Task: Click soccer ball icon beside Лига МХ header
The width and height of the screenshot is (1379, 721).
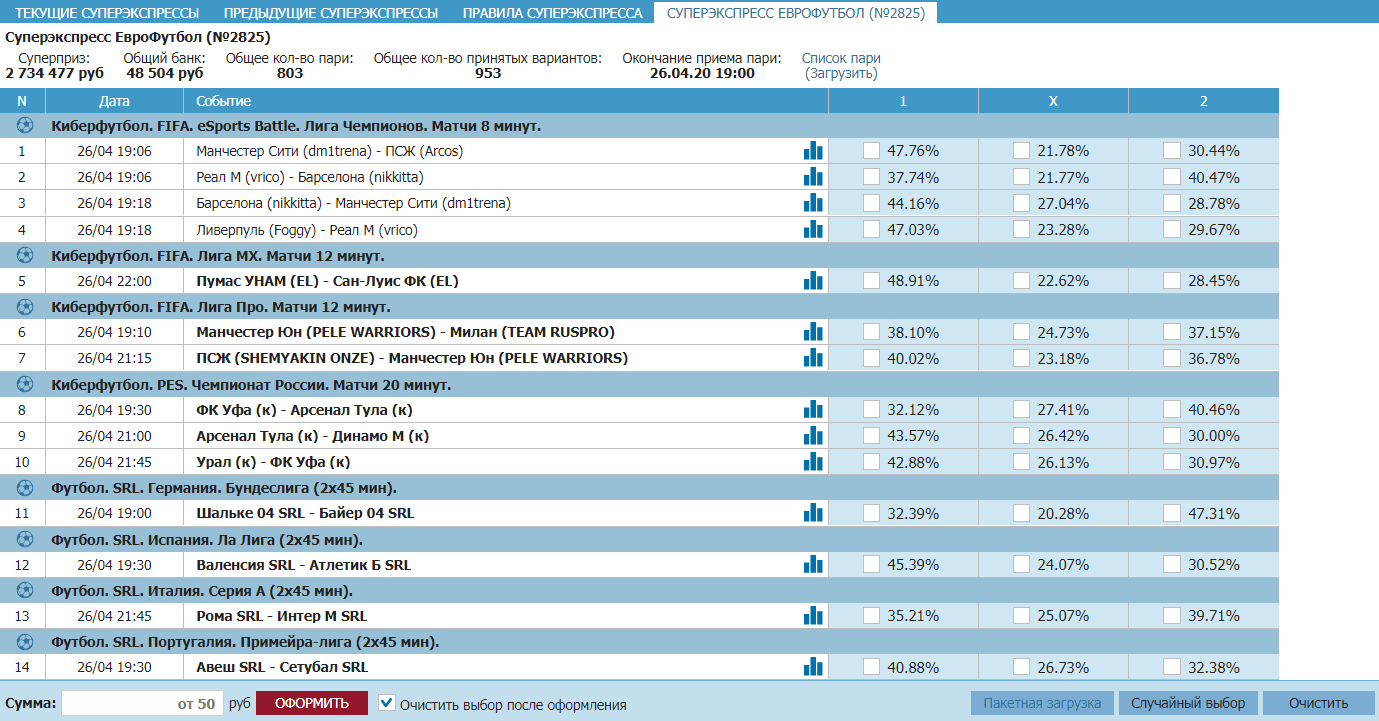Action: [x=25, y=255]
